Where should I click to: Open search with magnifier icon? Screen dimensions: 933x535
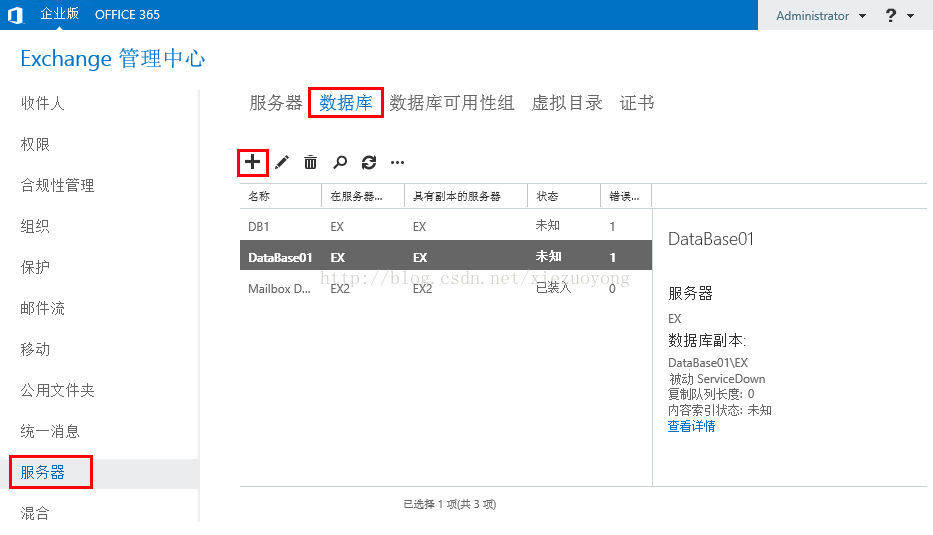pyautogui.click(x=340, y=162)
